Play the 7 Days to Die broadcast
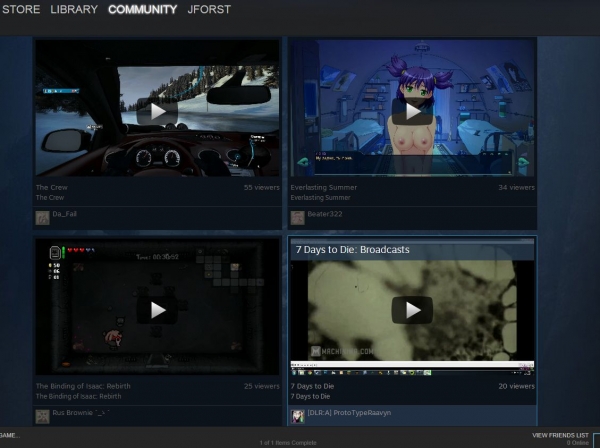This screenshot has width=600, height=448. click(411, 309)
